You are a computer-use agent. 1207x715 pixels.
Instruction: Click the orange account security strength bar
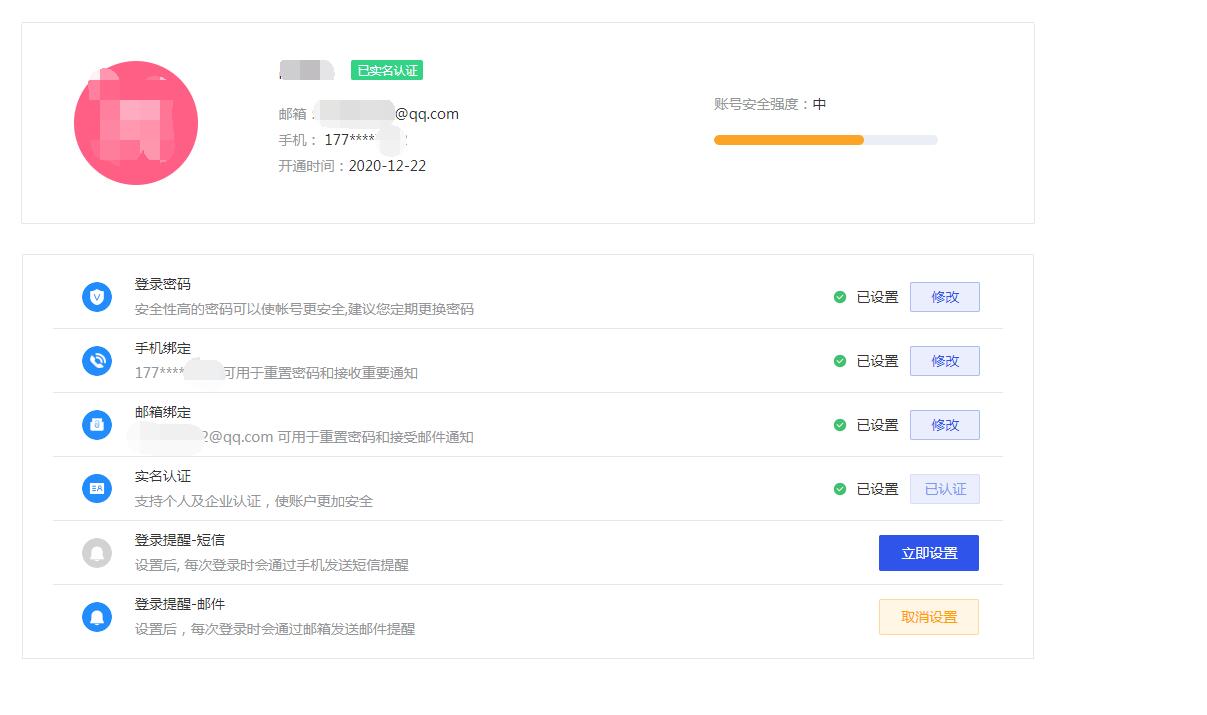(x=788, y=140)
